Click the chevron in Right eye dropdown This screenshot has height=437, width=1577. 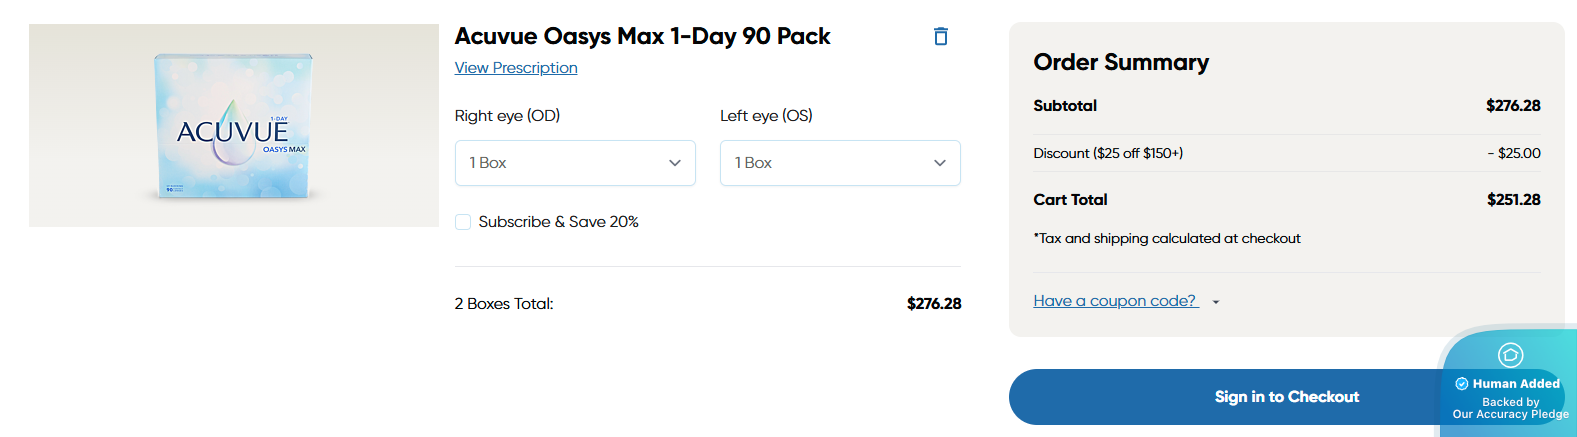pyautogui.click(x=675, y=163)
